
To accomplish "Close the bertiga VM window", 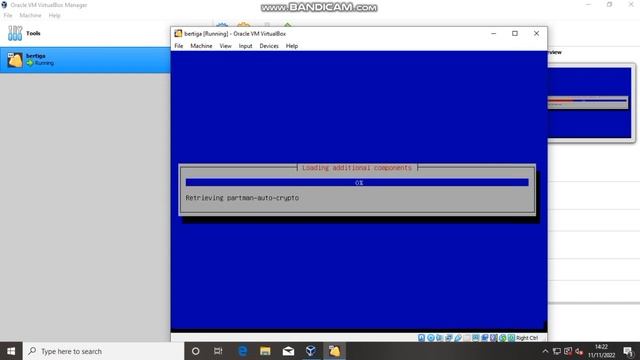I will pyautogui.click(x=536, y=33).
